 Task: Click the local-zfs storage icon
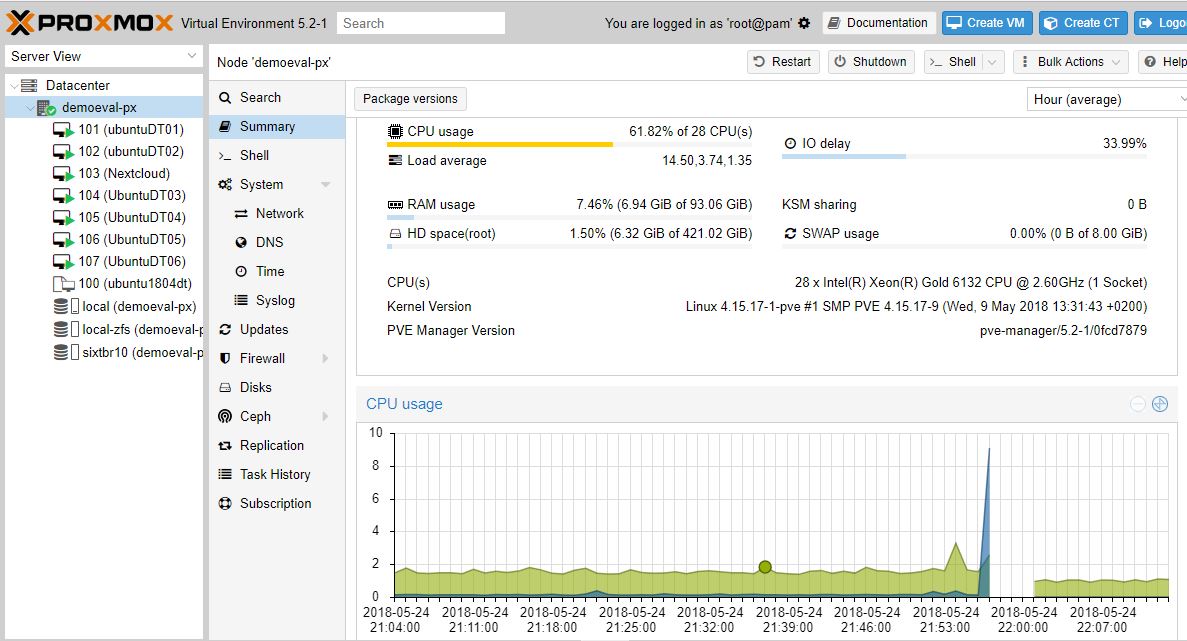coord(64,329)
